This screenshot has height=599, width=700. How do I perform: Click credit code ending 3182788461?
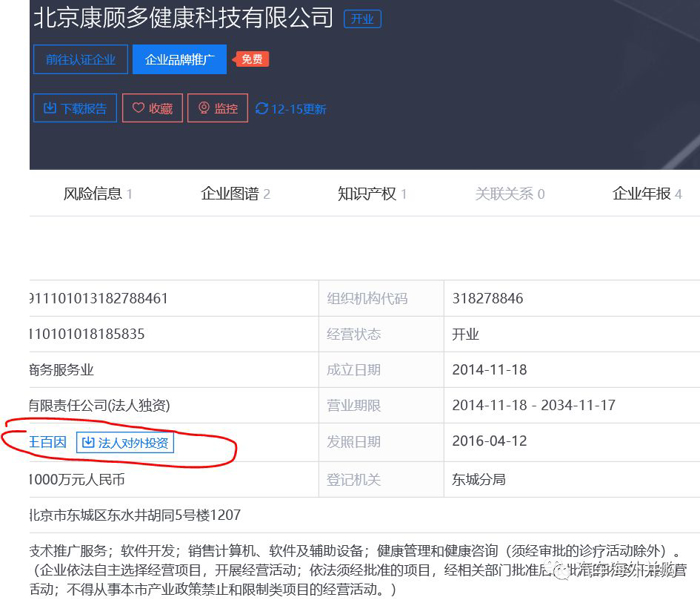point(99,298)
